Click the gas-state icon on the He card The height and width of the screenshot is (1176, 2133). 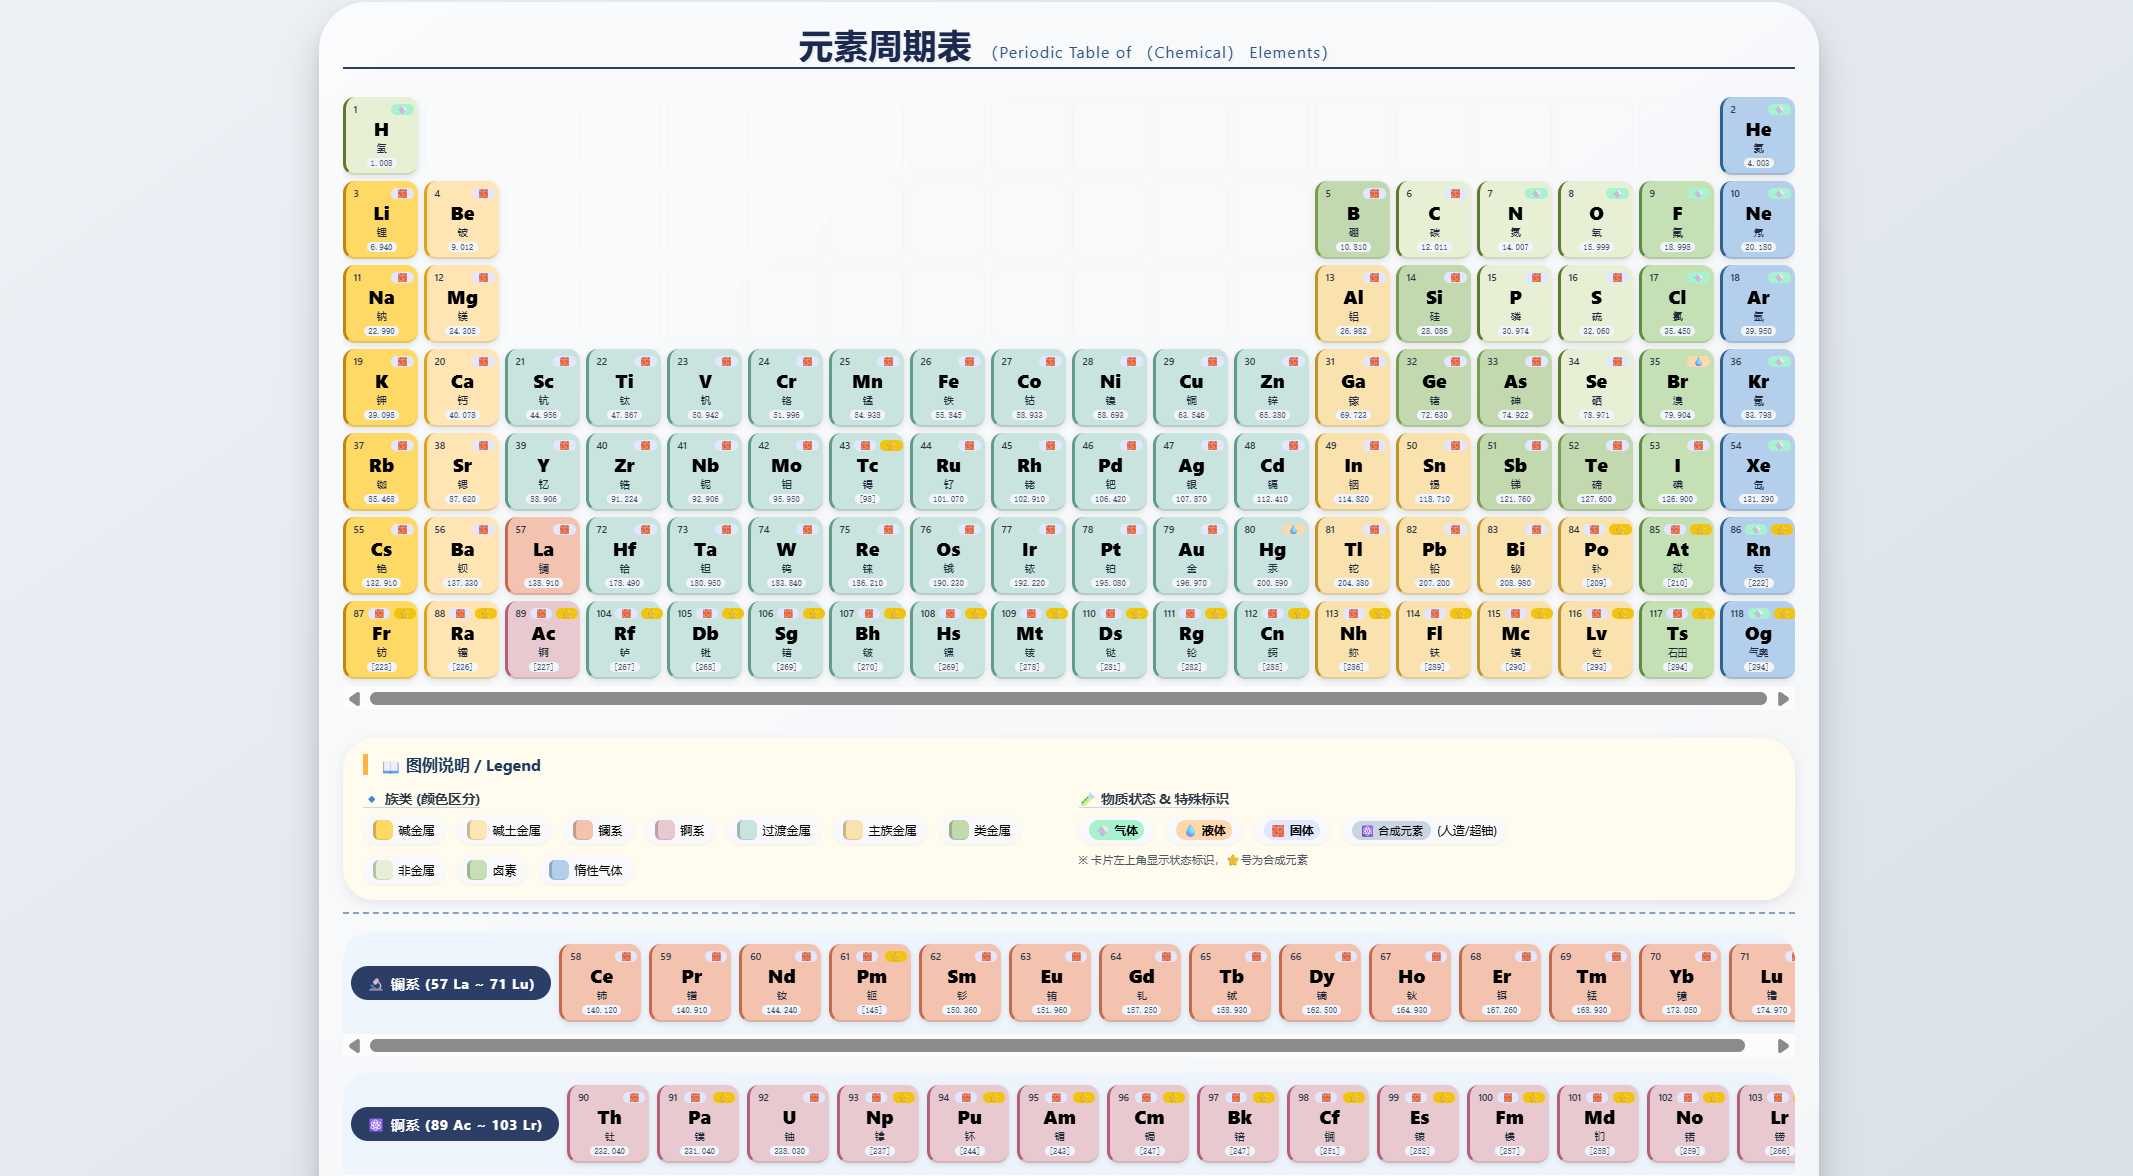coord(1779,109)
